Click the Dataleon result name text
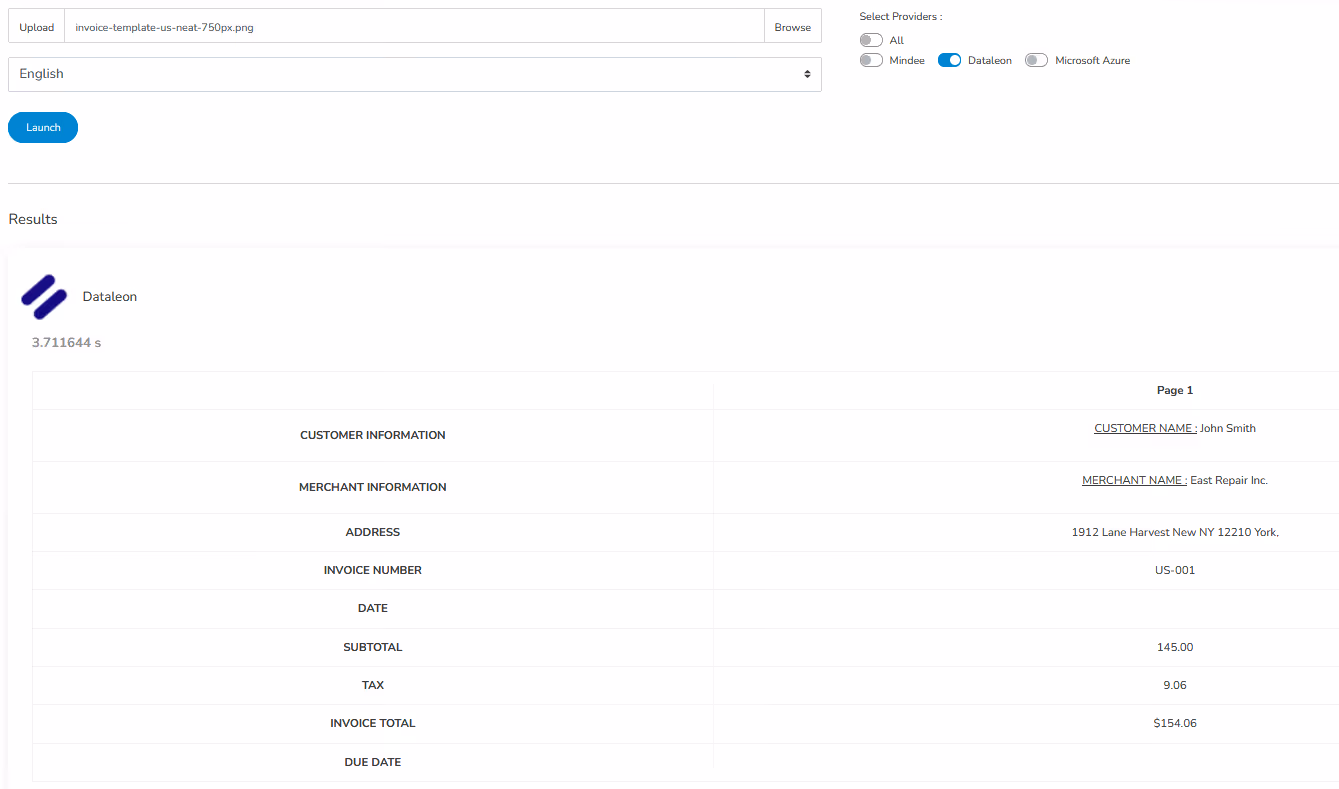This screenshot has height=789, width=1339. pos(110,297)
